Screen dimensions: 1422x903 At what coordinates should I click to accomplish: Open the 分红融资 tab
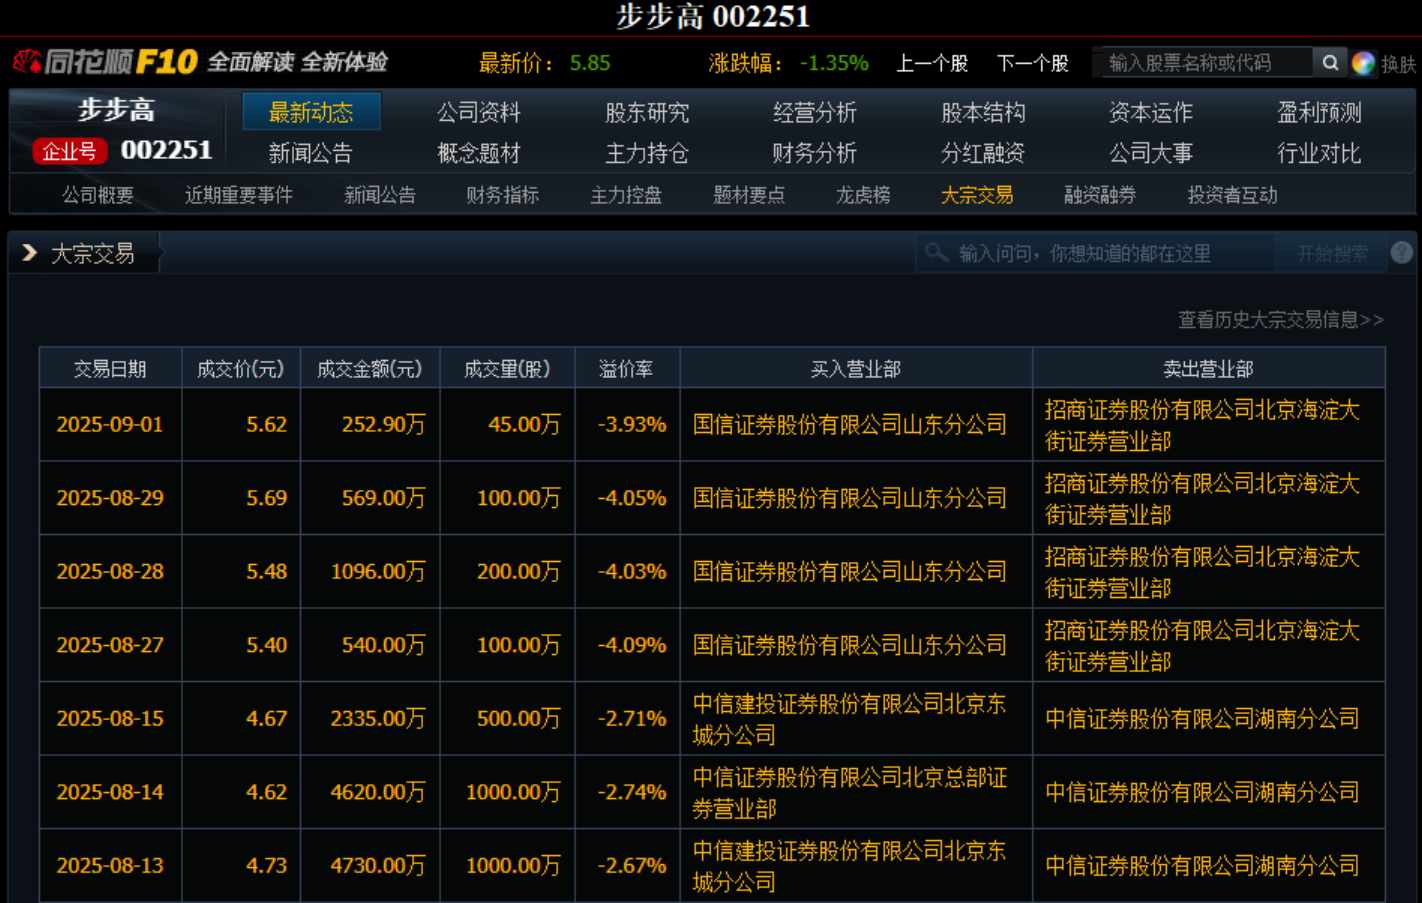click(x=983, y=153)
